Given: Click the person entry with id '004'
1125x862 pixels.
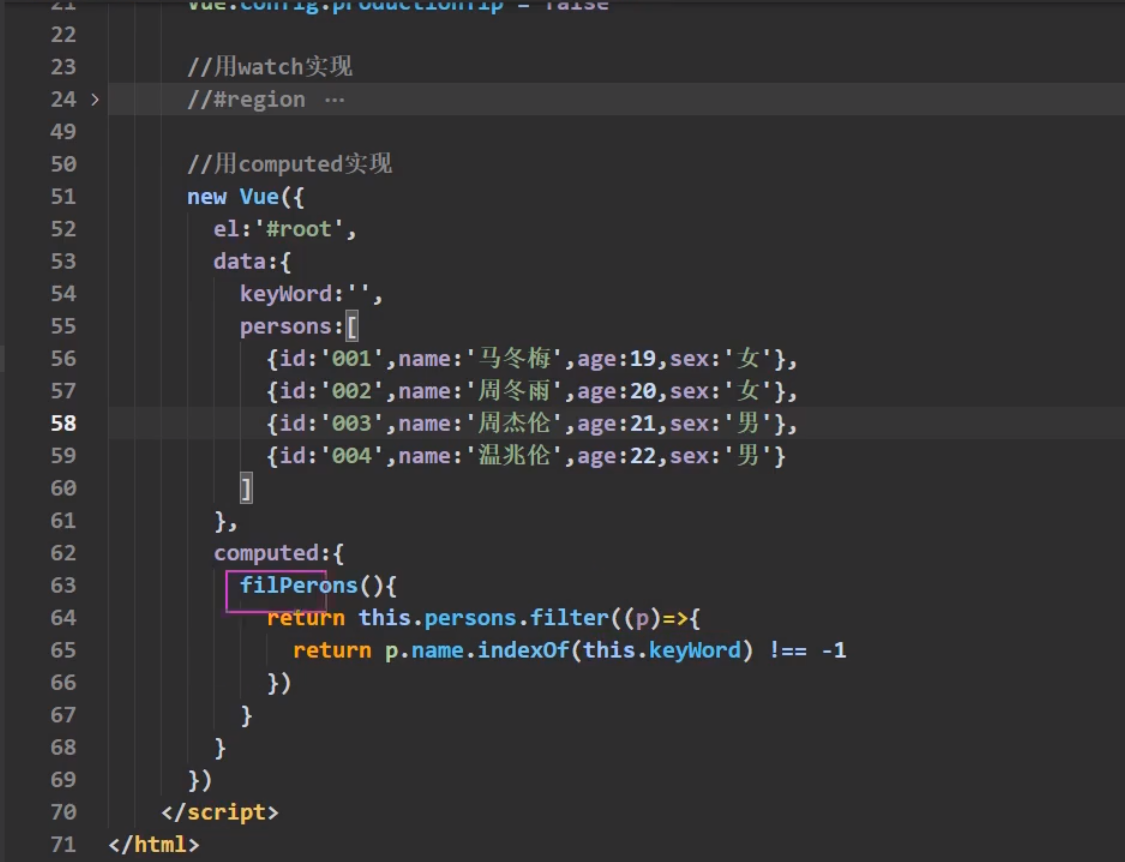Looking at the screenshot, I should 526,456.
